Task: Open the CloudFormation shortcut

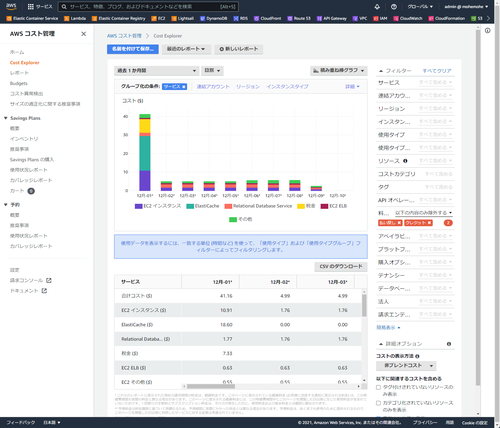Action: click(x=447, y=18)
